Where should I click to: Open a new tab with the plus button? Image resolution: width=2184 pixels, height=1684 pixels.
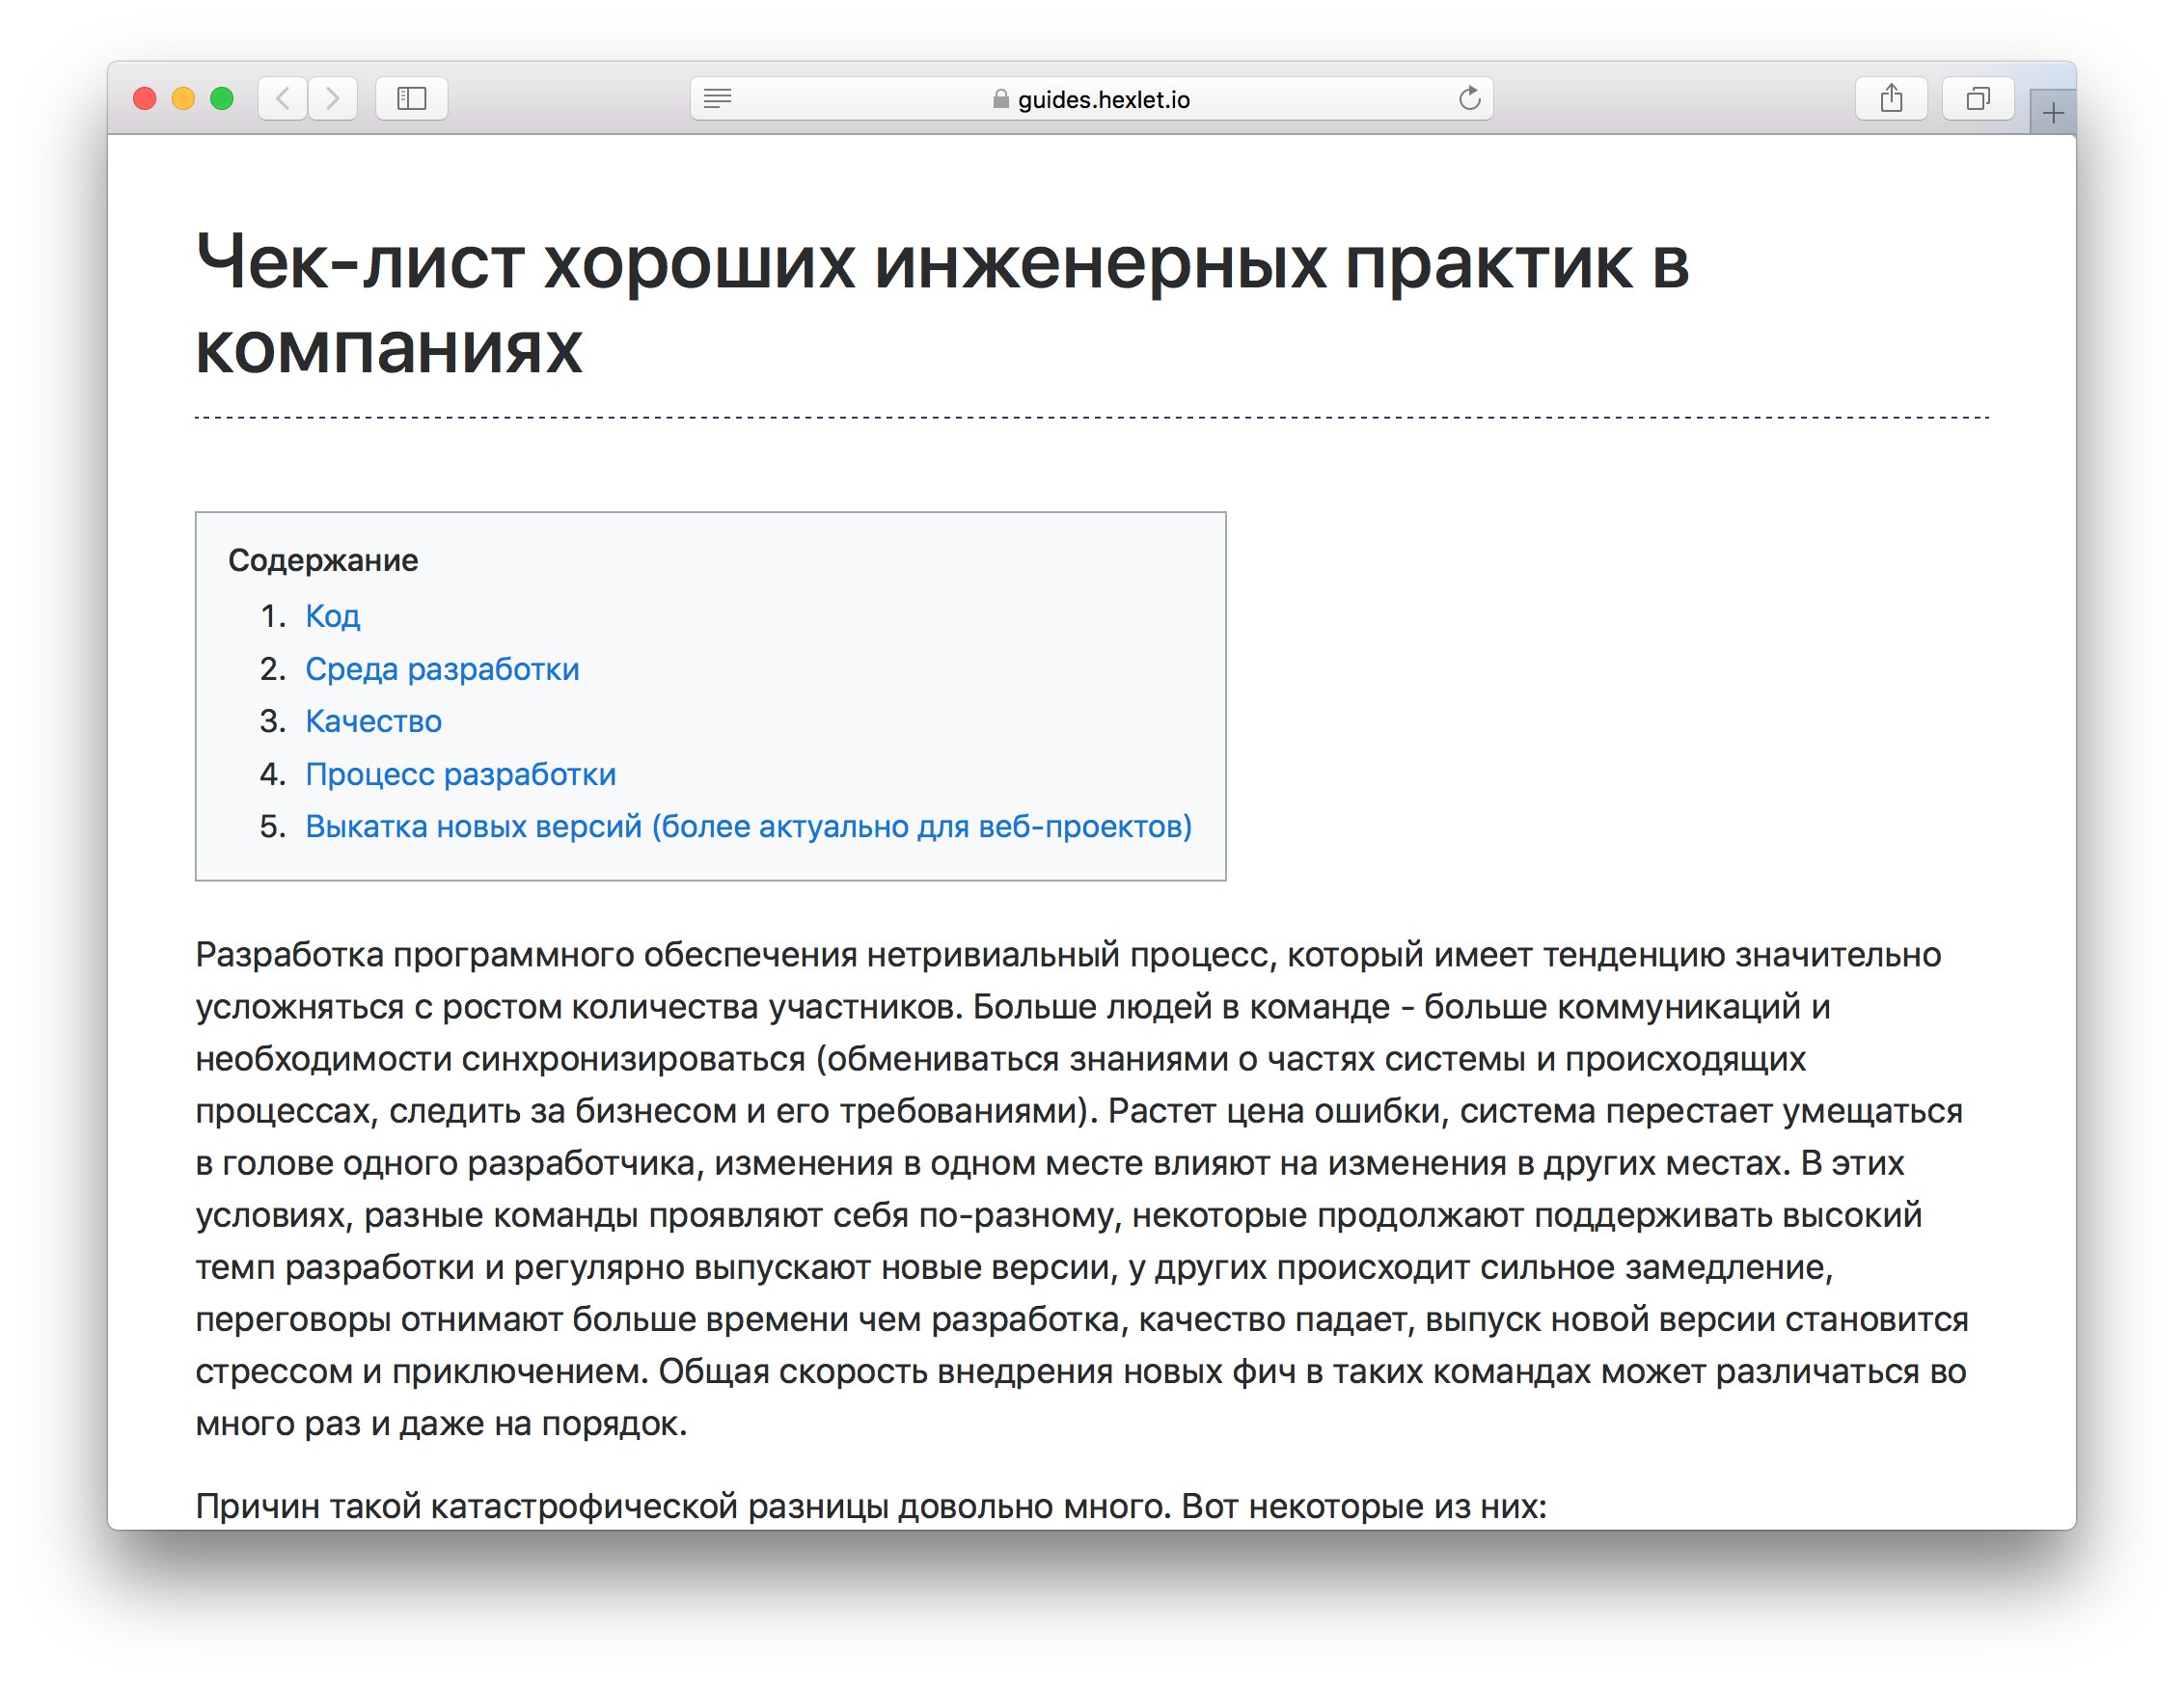coord(2053,112)
